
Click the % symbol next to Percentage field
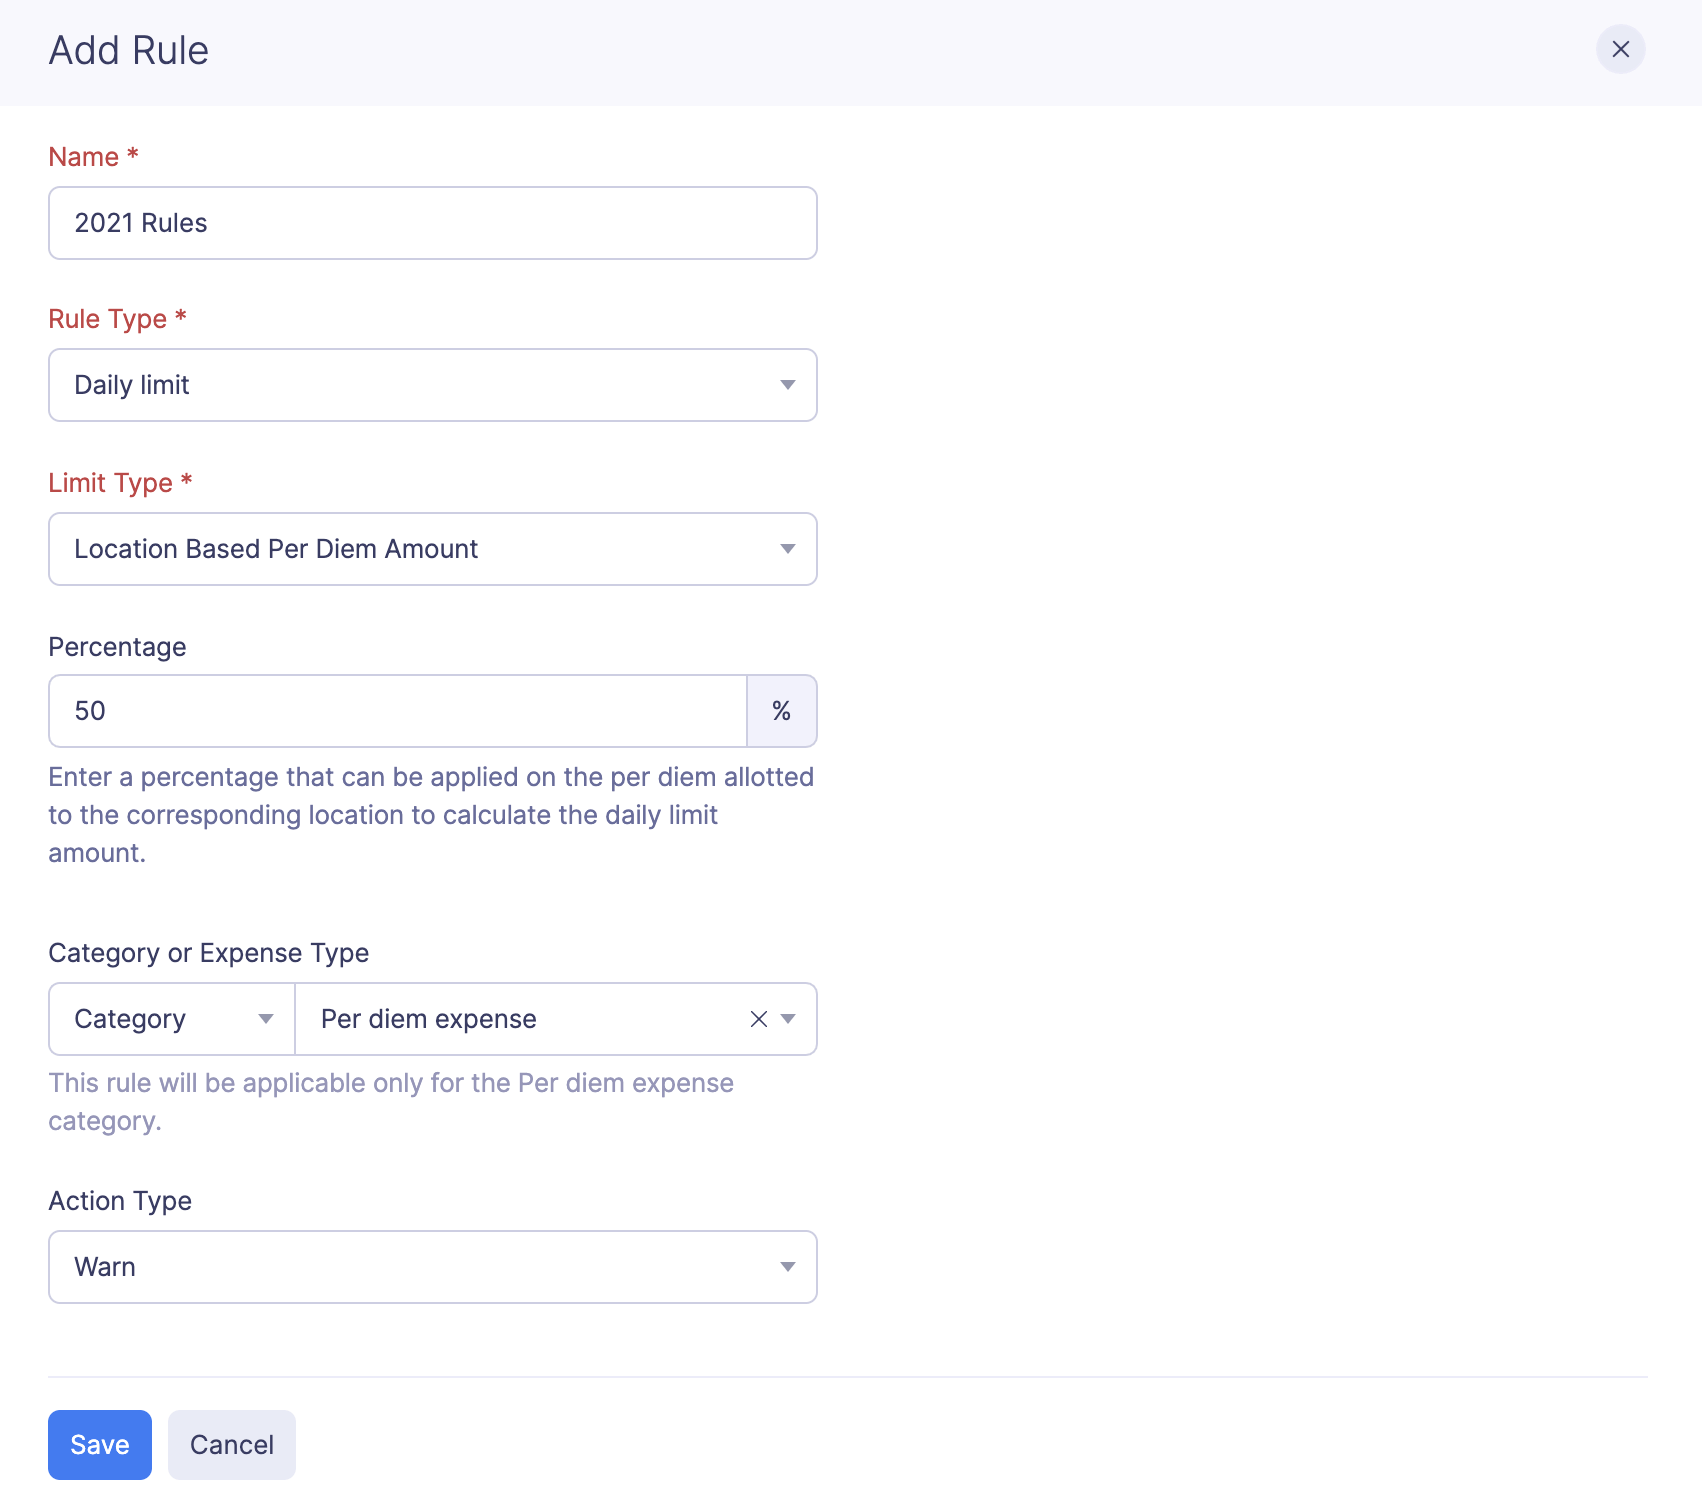click(x=782, y=711)
